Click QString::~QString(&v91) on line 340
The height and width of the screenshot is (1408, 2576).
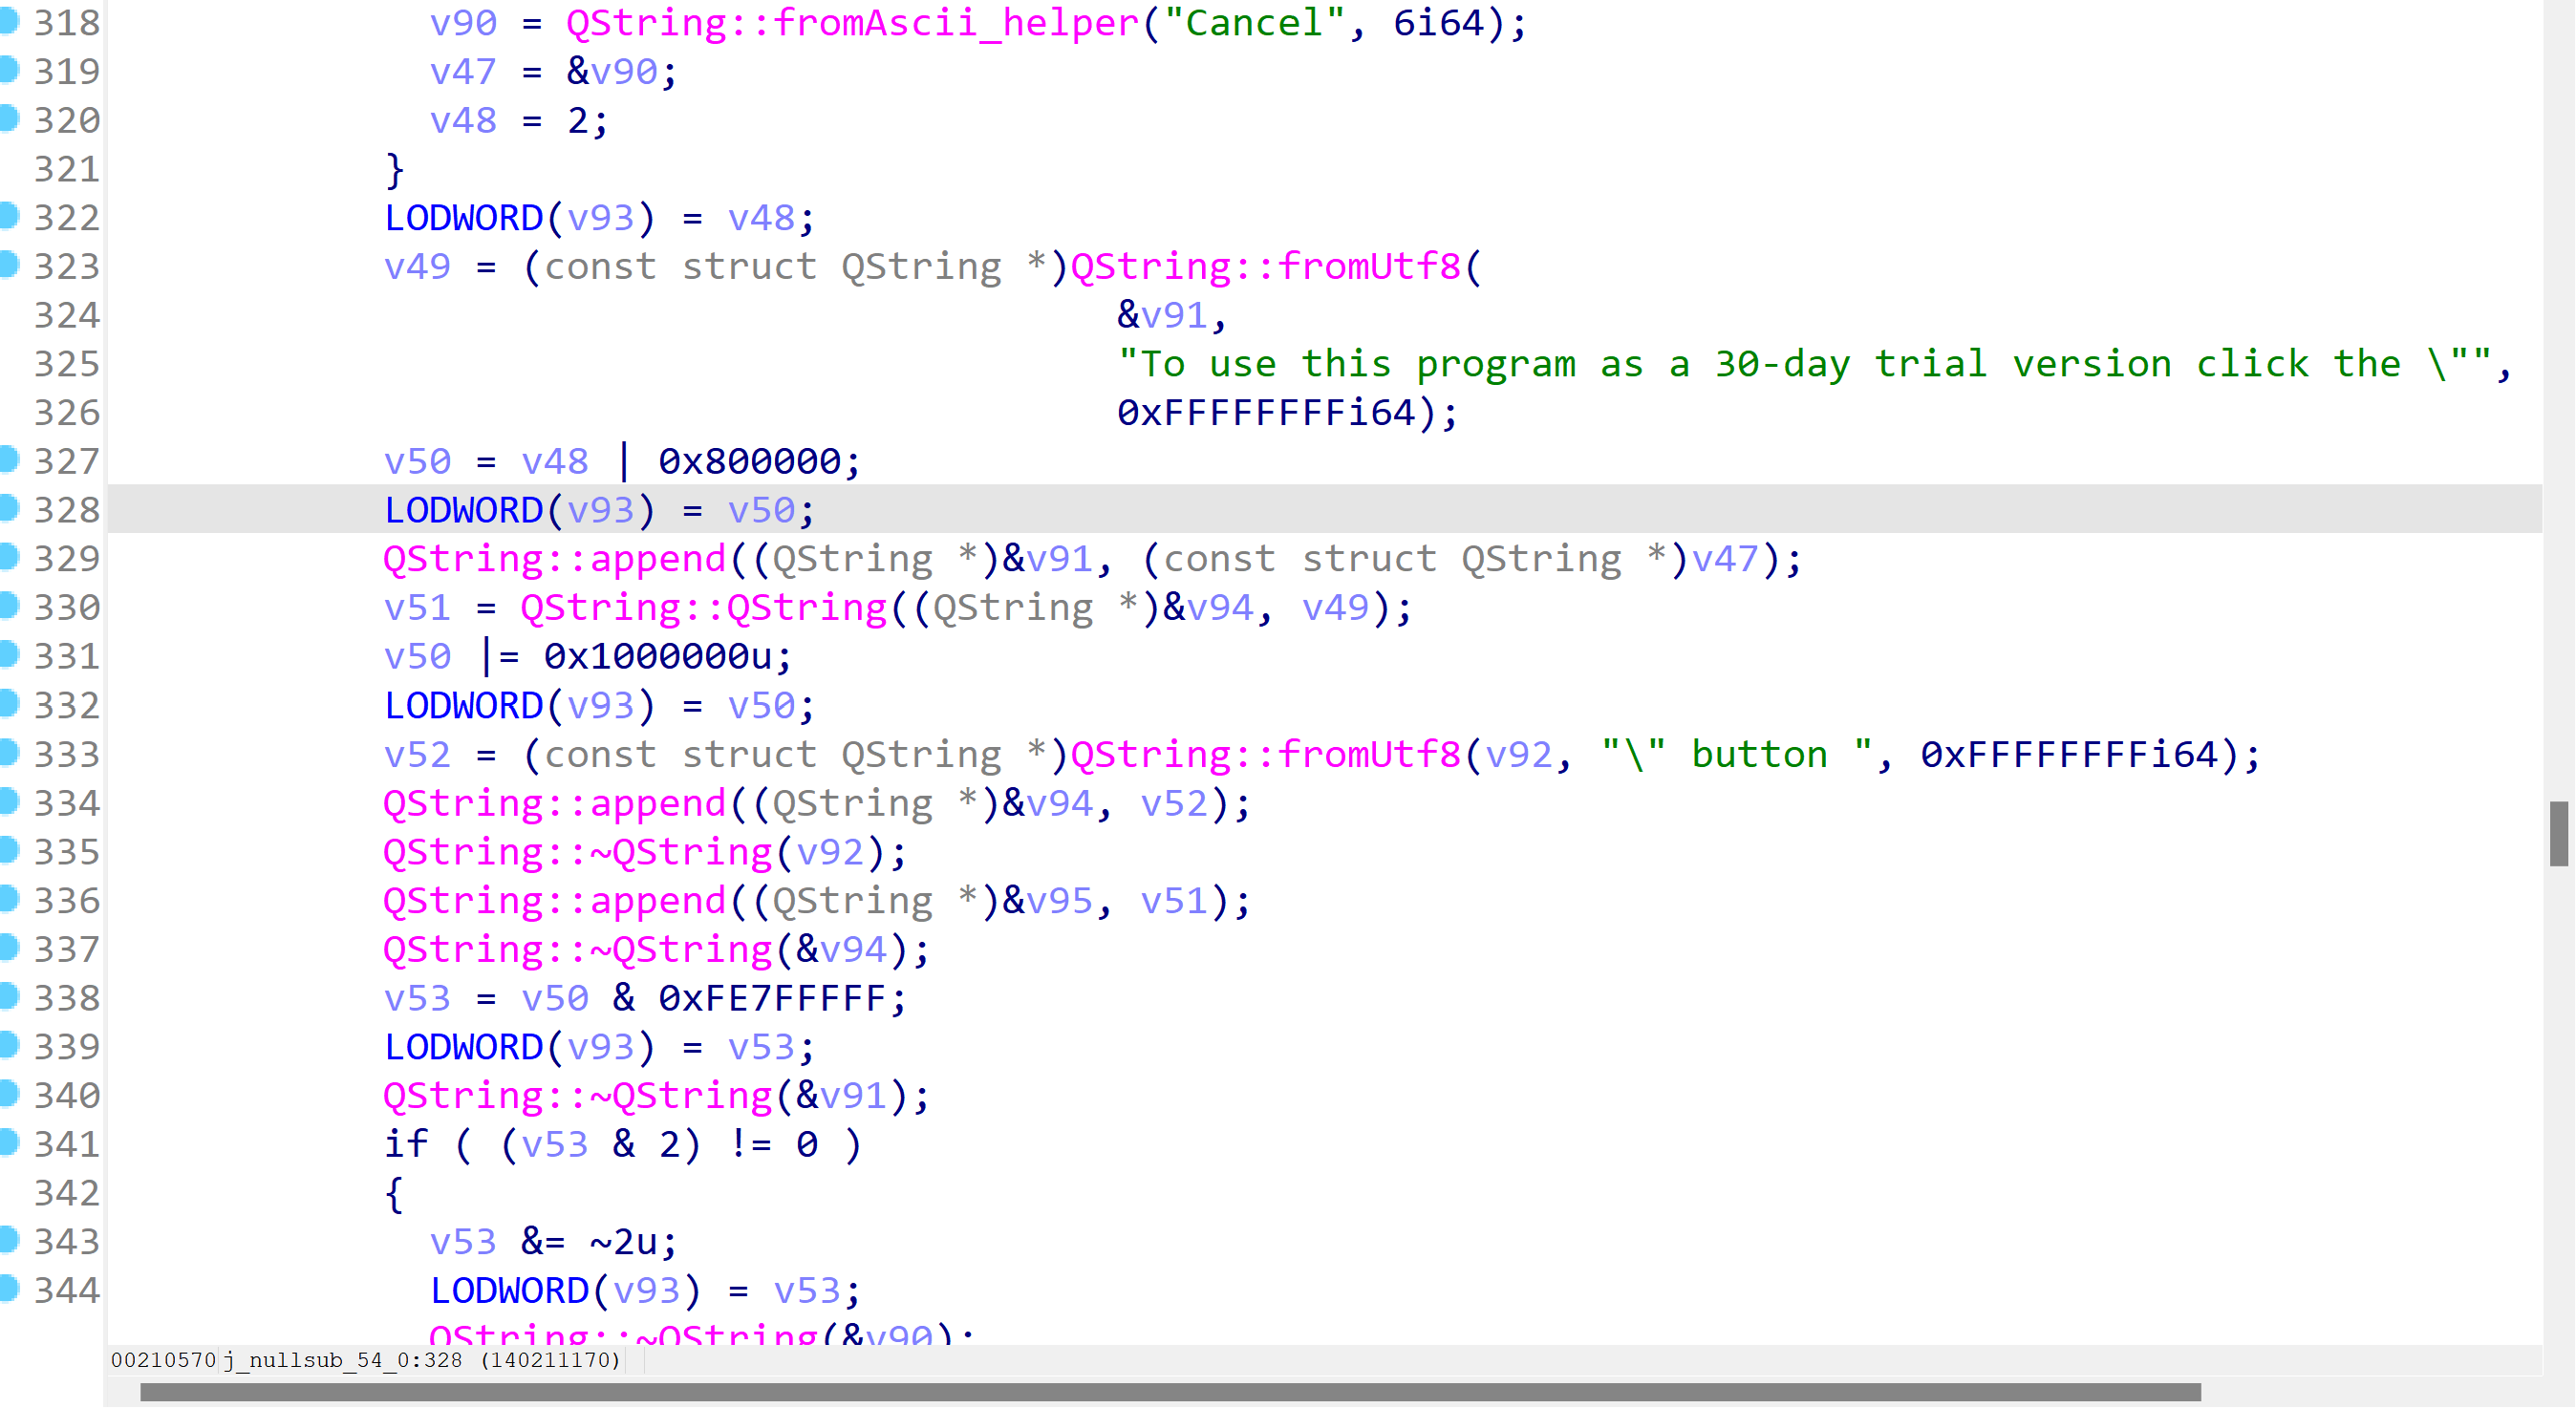click(x=656, y=1096)
